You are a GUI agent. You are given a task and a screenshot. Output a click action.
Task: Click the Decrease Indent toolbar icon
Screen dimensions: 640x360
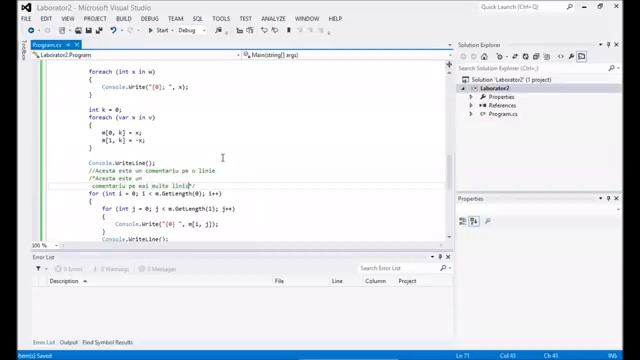[x=264, y=30]
